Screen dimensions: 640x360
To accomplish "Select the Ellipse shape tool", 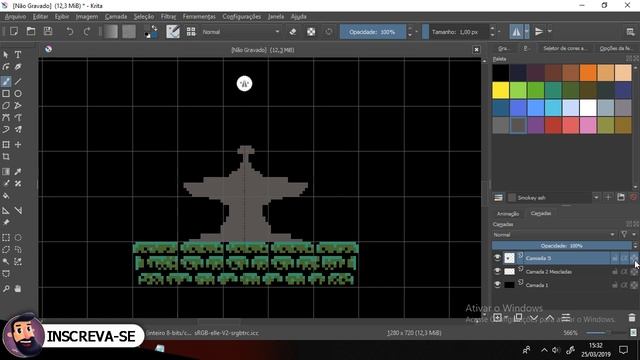I will click(18, 93).
